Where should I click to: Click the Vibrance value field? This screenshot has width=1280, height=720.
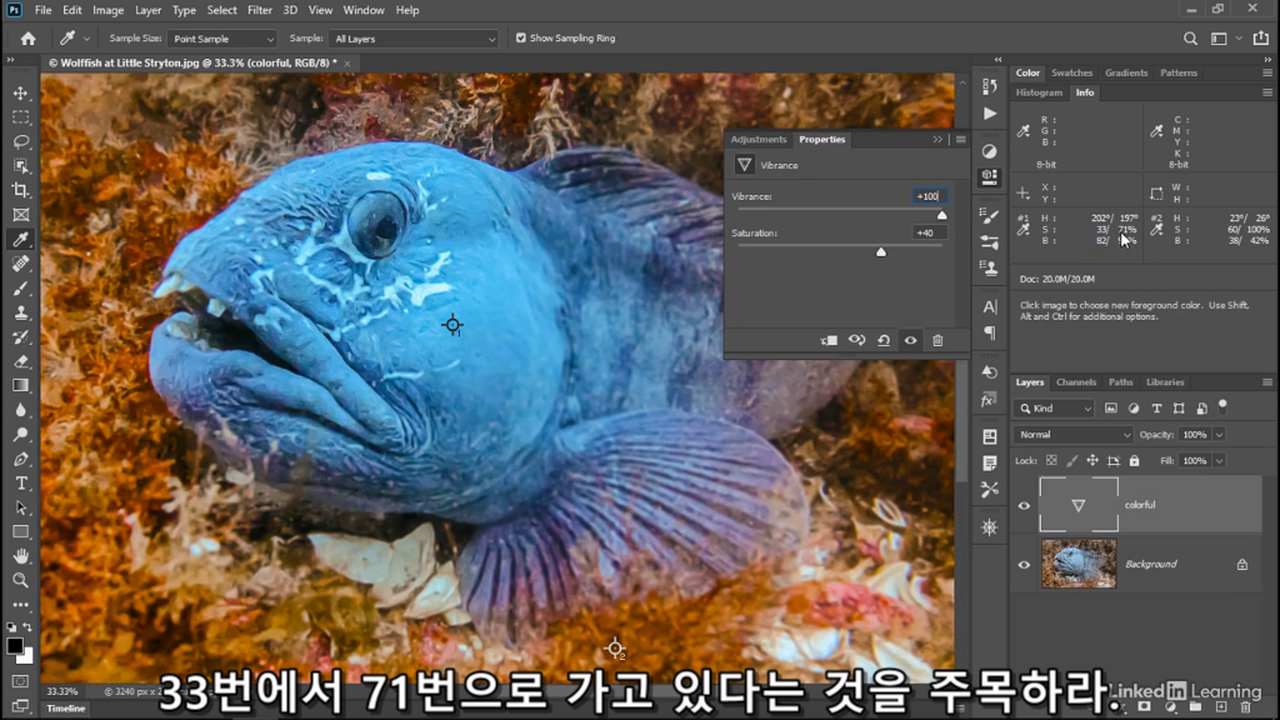coord(928,196)
